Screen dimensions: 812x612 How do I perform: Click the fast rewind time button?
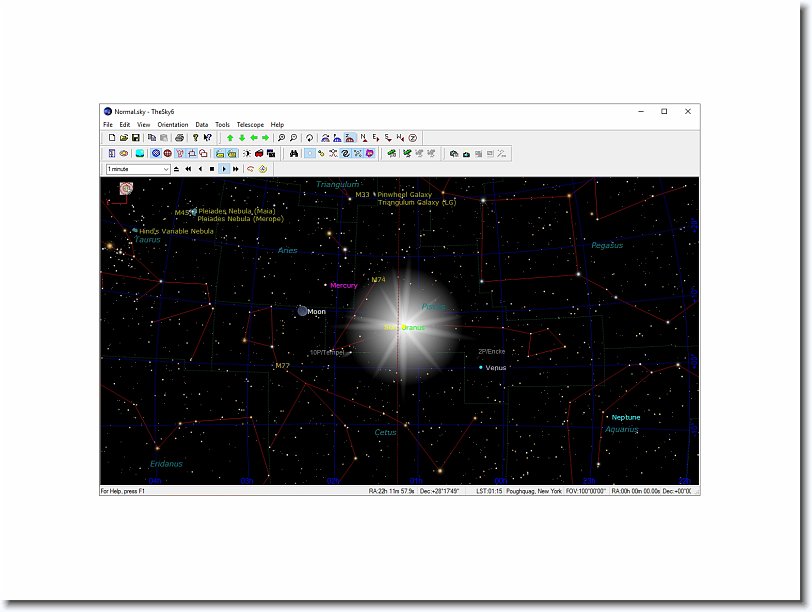coord(188,169)
